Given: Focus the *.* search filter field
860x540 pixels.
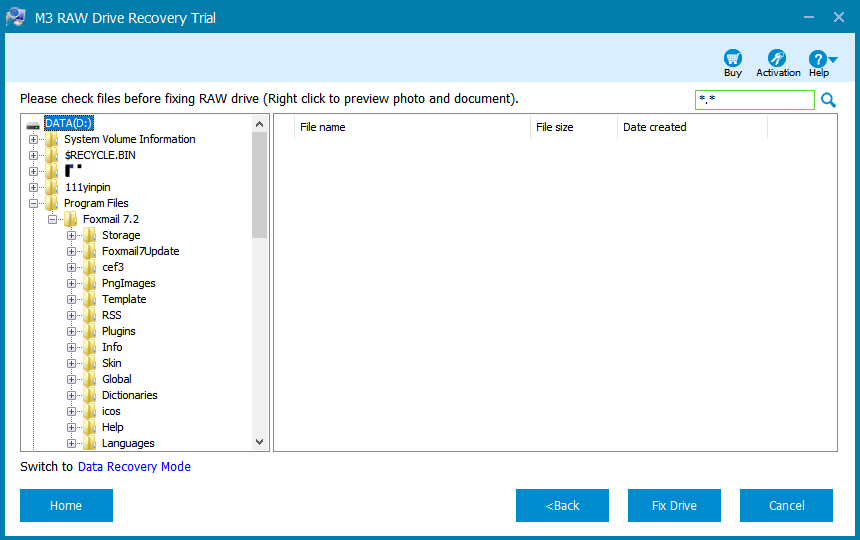Looking at the screenshot, I should [755, 100].
